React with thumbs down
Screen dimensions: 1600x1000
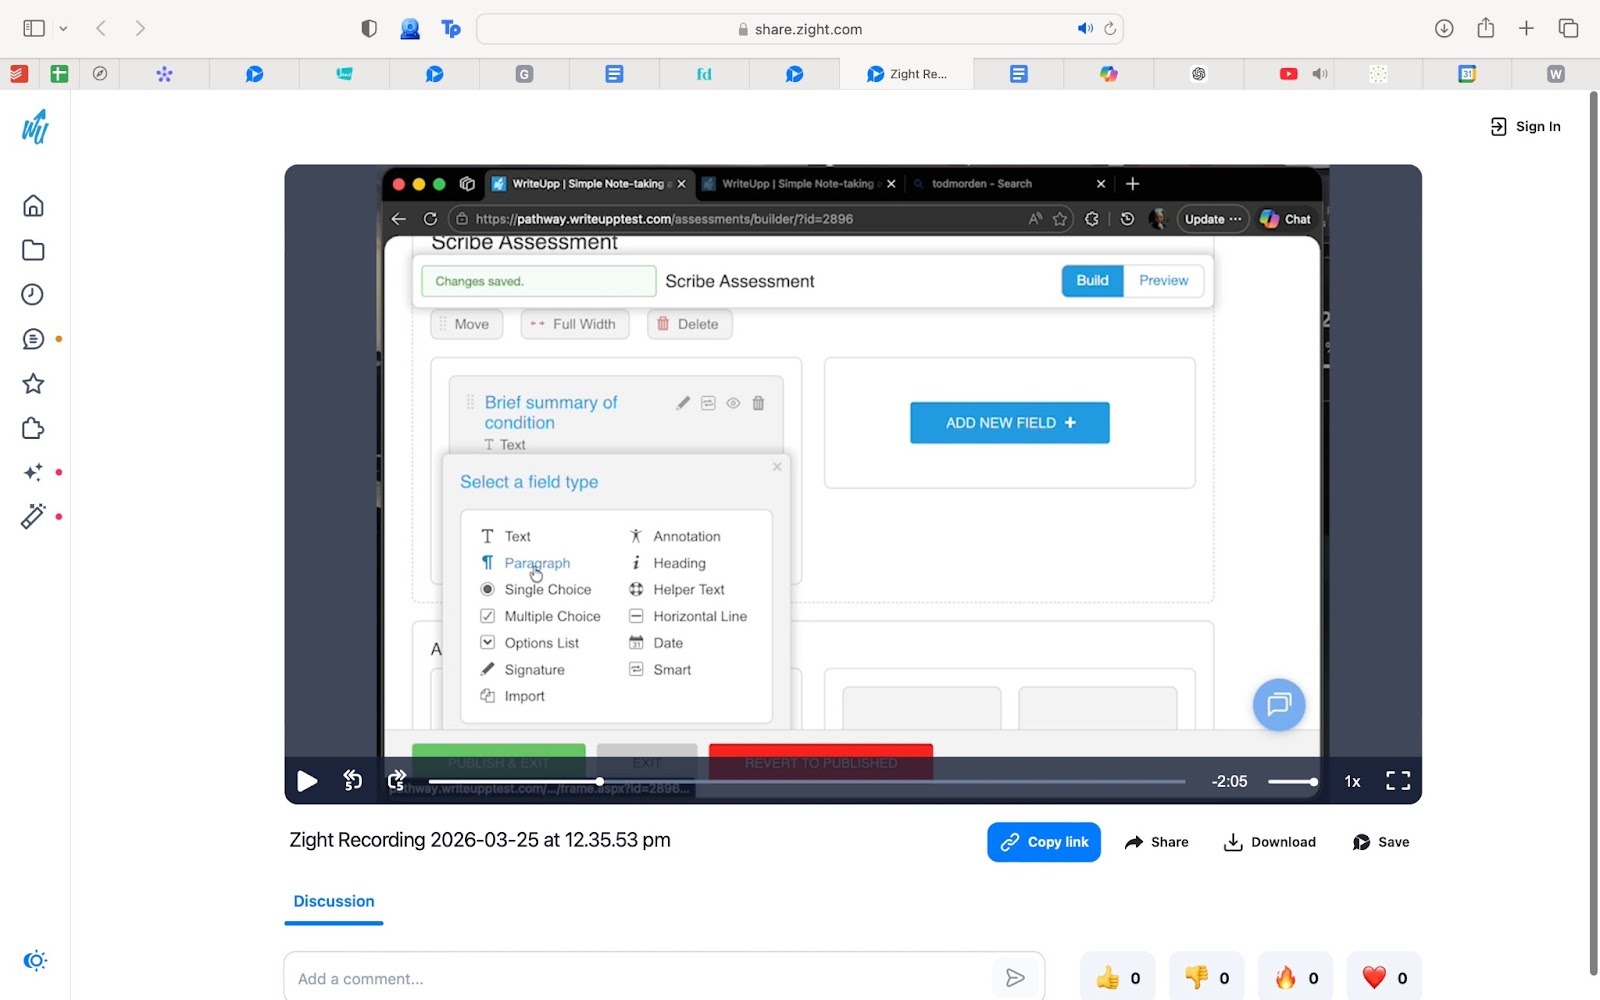[1207, 978]
